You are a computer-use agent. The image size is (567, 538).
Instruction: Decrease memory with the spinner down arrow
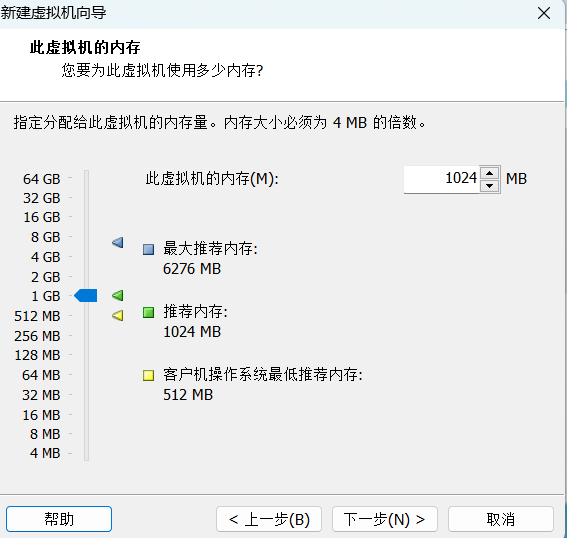[x=490, y=186]
